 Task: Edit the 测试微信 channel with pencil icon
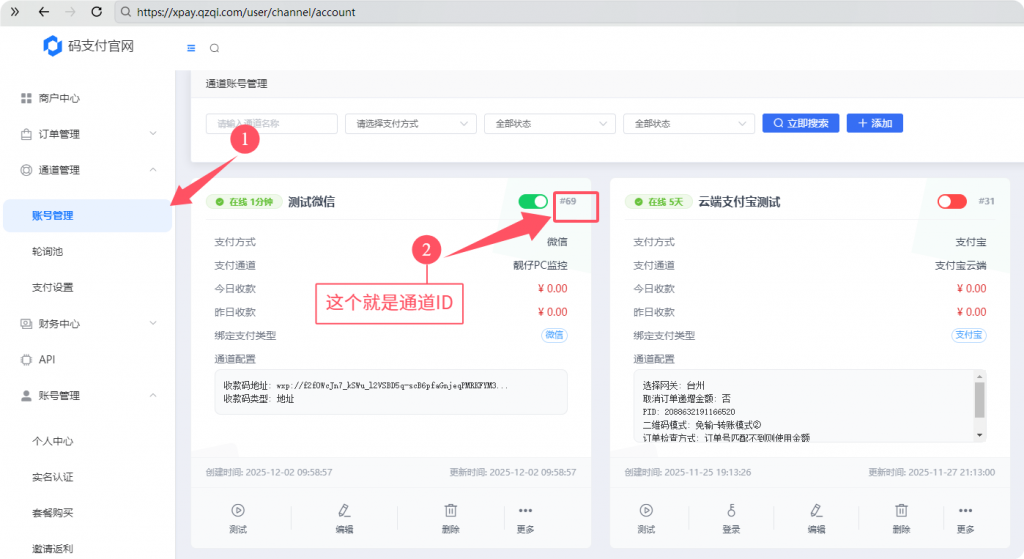tap(344, 519)
